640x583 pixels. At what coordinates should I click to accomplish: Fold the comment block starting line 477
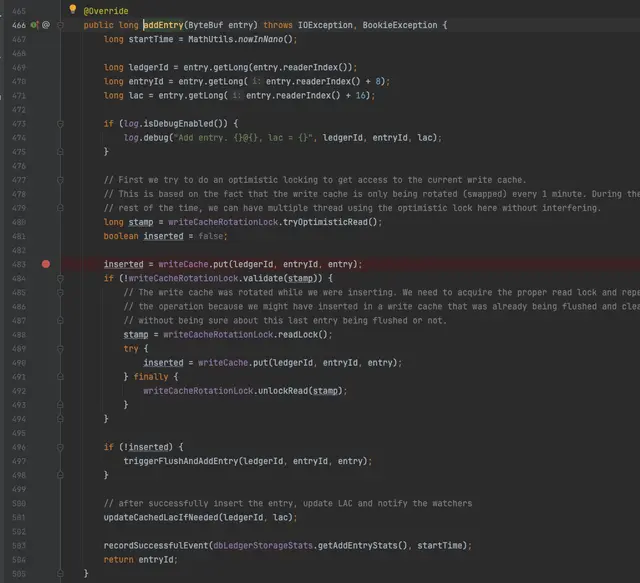[x=60, y=180]
